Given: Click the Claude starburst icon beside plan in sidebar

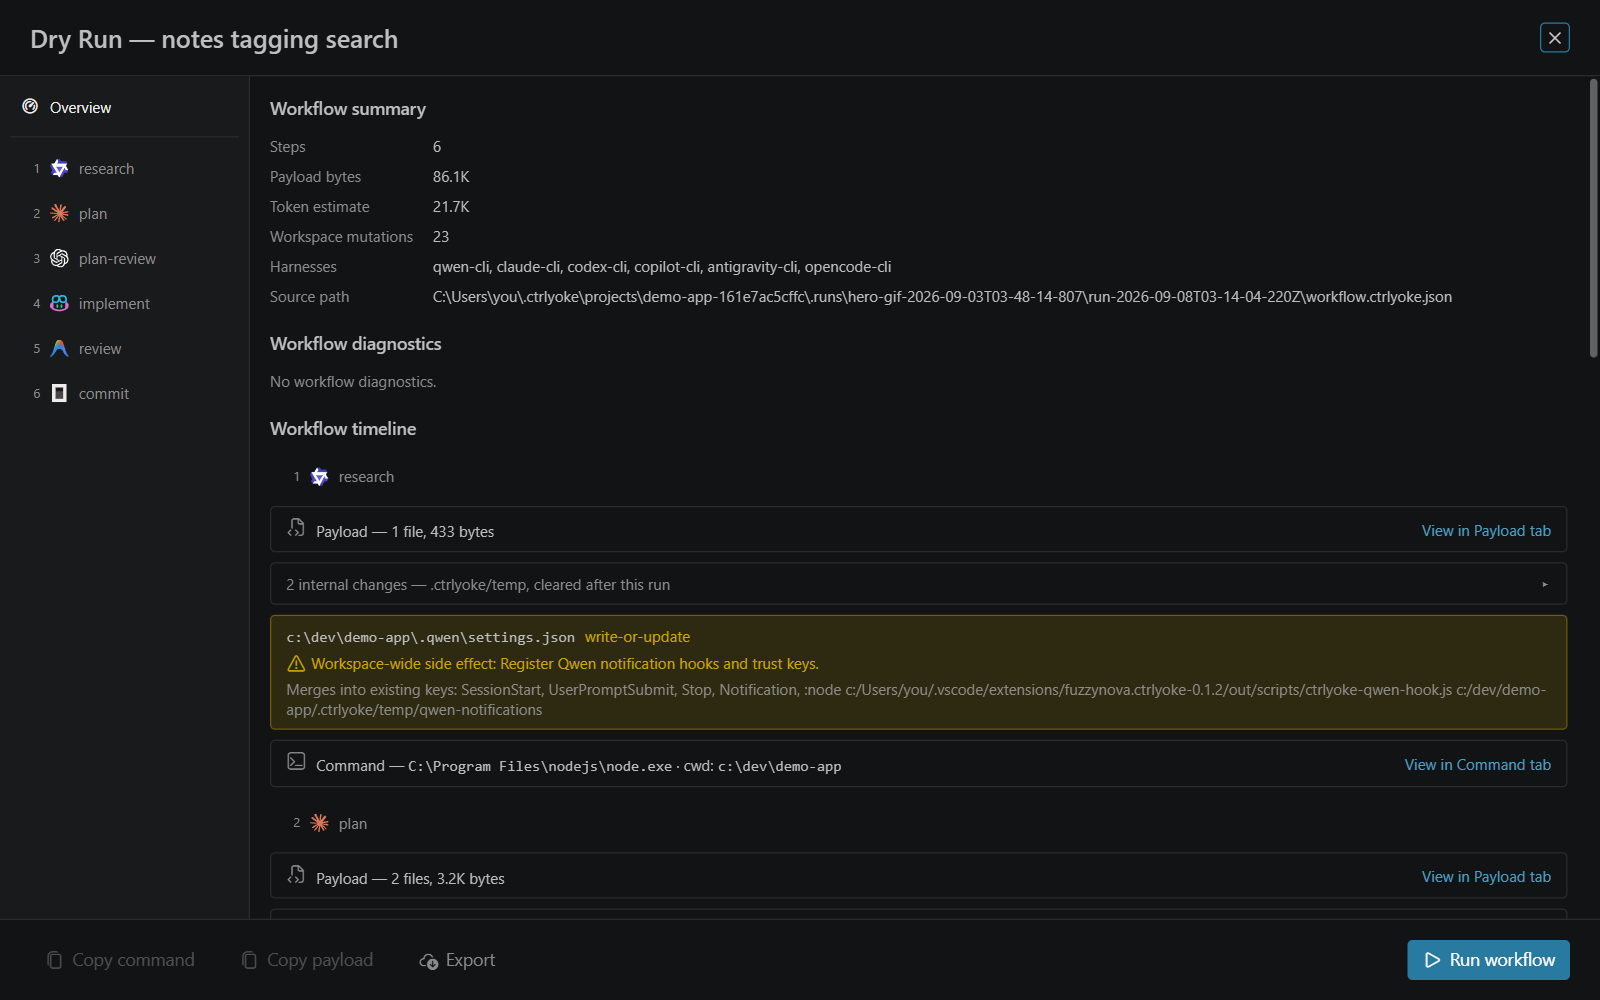Looking at the screenshot, I should coord(60,214).
